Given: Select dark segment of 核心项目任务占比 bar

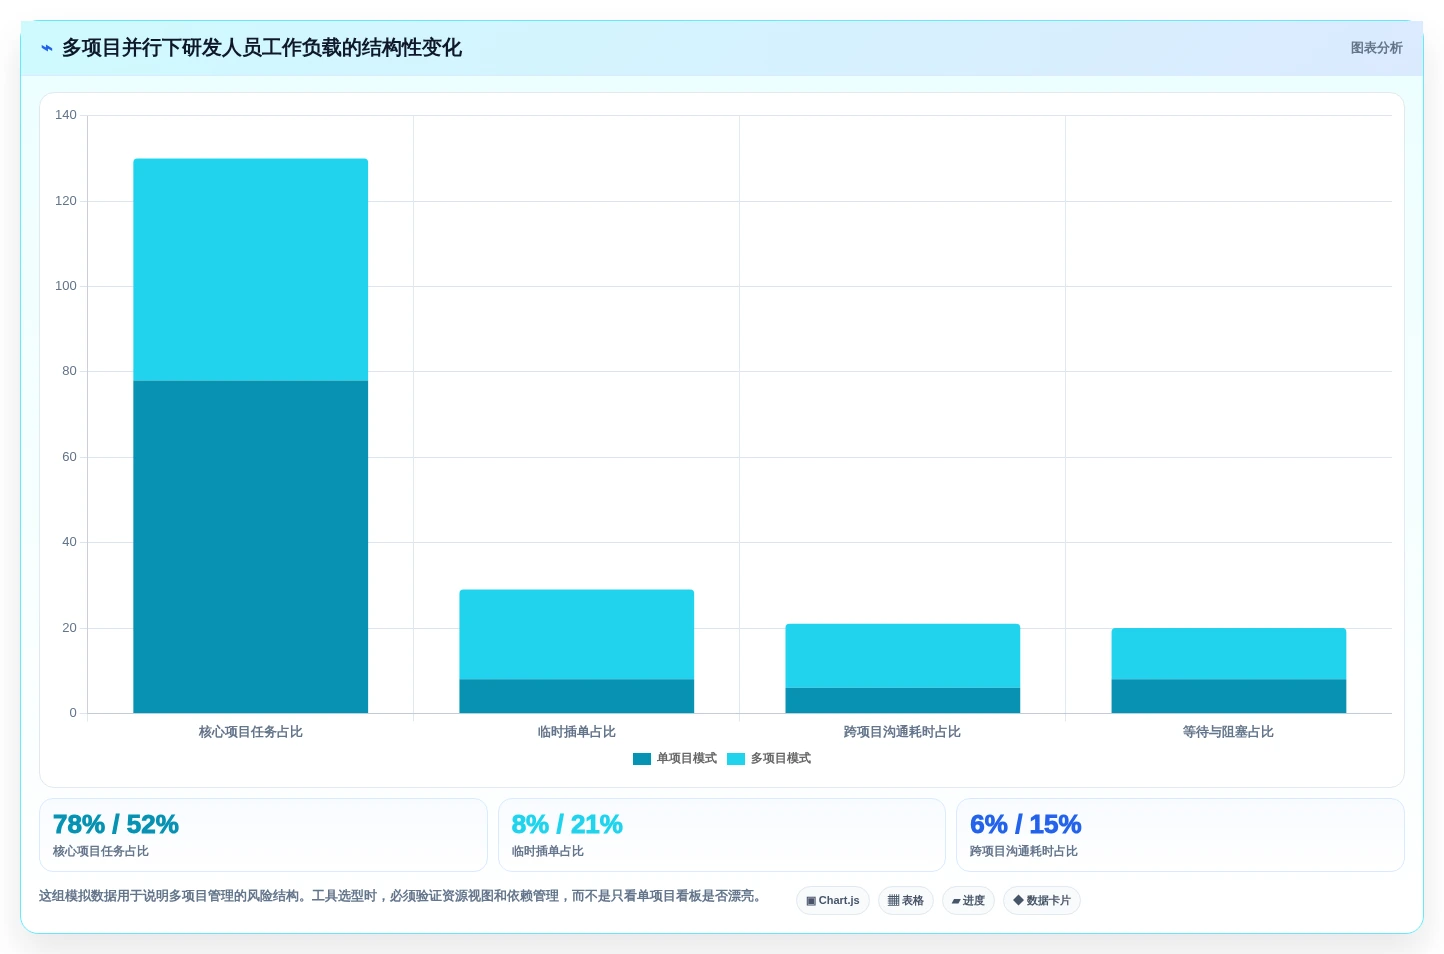Looking at the screenshot, I should point(251,547).
